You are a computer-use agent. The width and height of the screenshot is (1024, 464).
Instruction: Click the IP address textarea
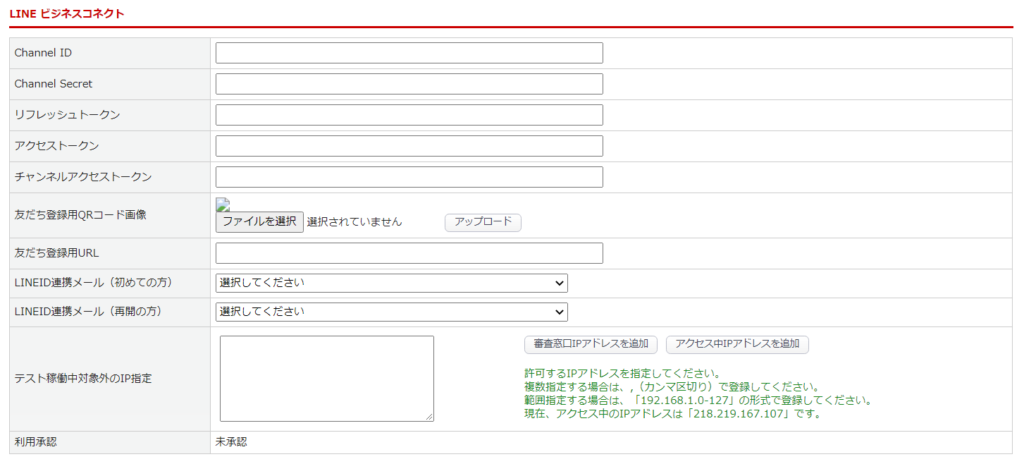327,379
